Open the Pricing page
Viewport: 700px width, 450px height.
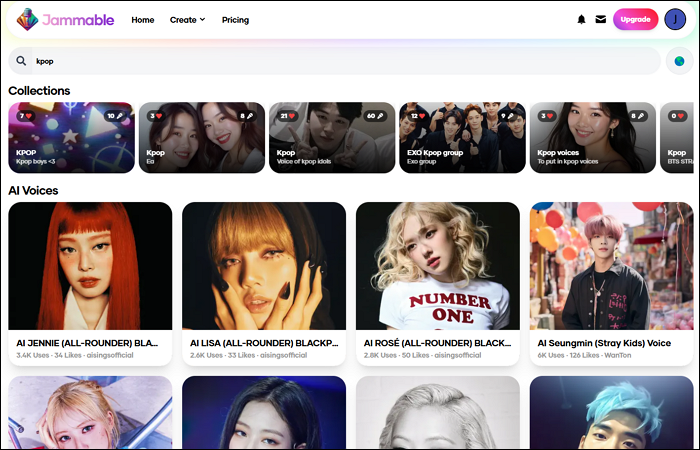point(235,20)
